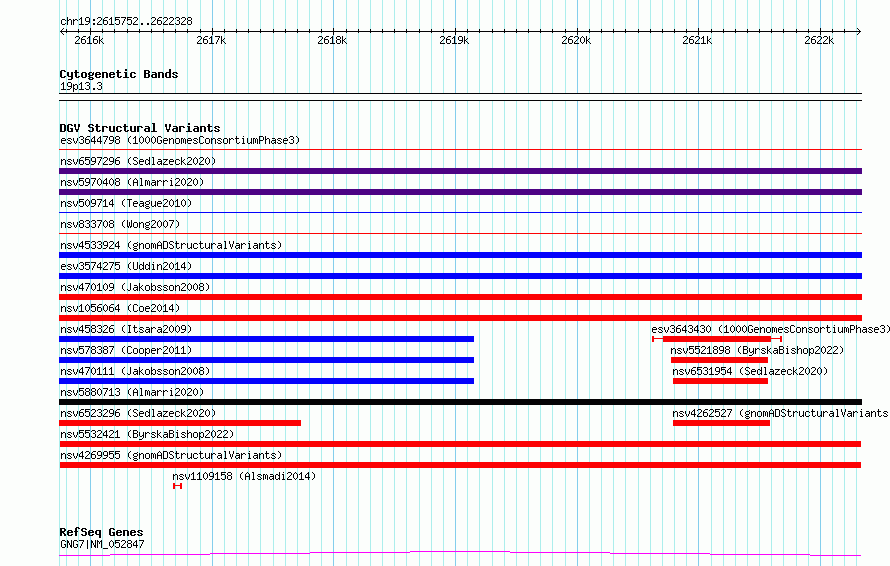Image resolution: width=890 pixels, height=566 pixels.
Task: Click the blue bar under nsv4533924
Action: pyautogui.click(x=460, y=255)
